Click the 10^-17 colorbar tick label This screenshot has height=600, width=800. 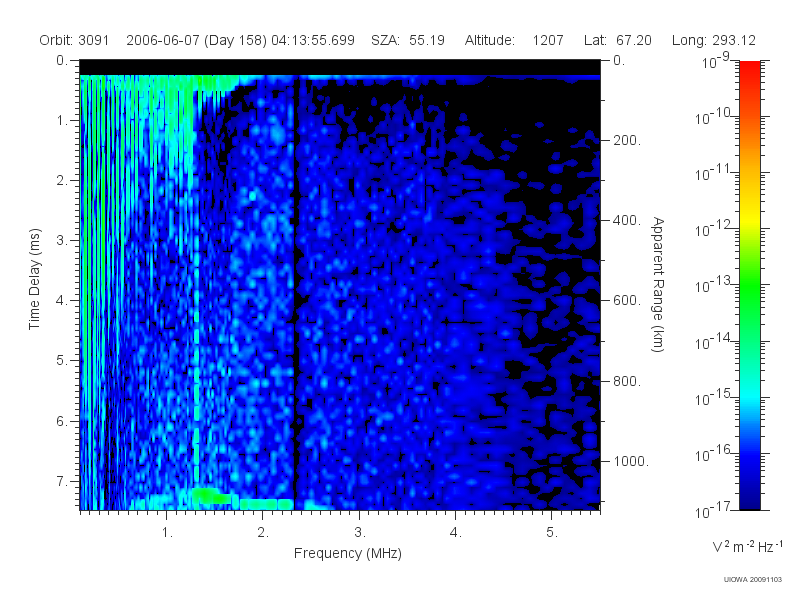tap(712, 510)
